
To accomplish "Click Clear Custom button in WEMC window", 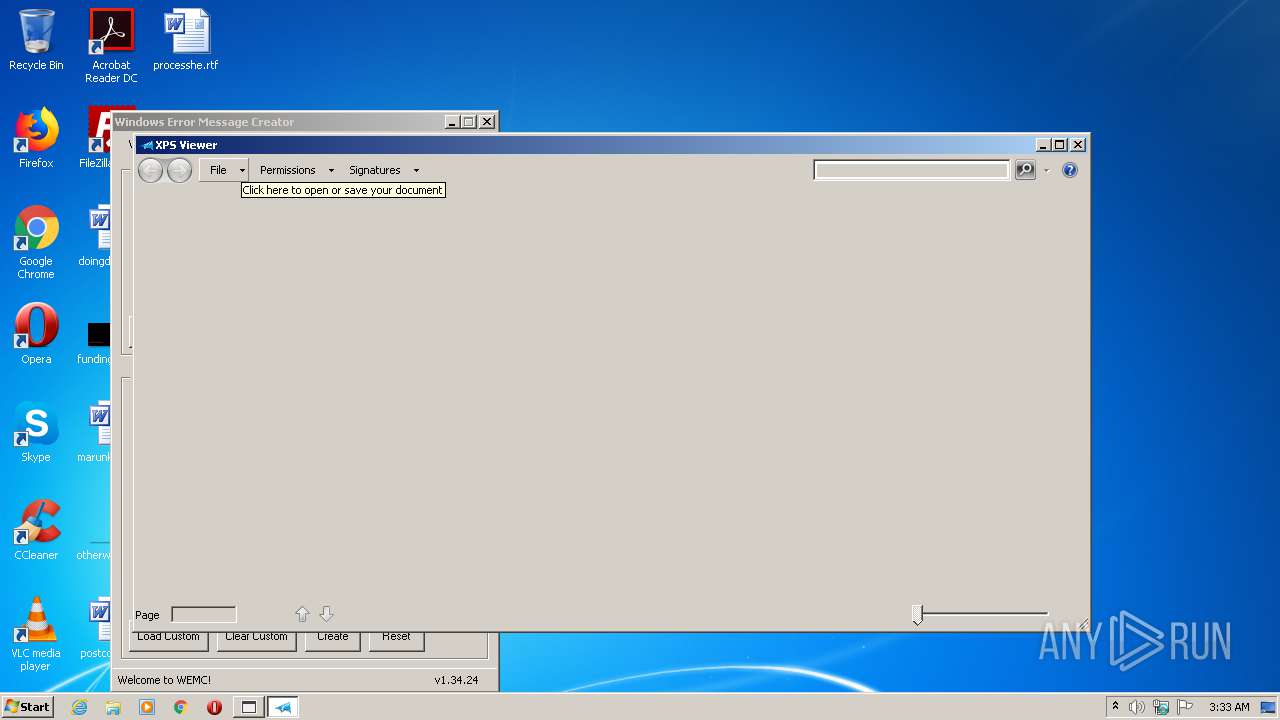I will point(256,640).
